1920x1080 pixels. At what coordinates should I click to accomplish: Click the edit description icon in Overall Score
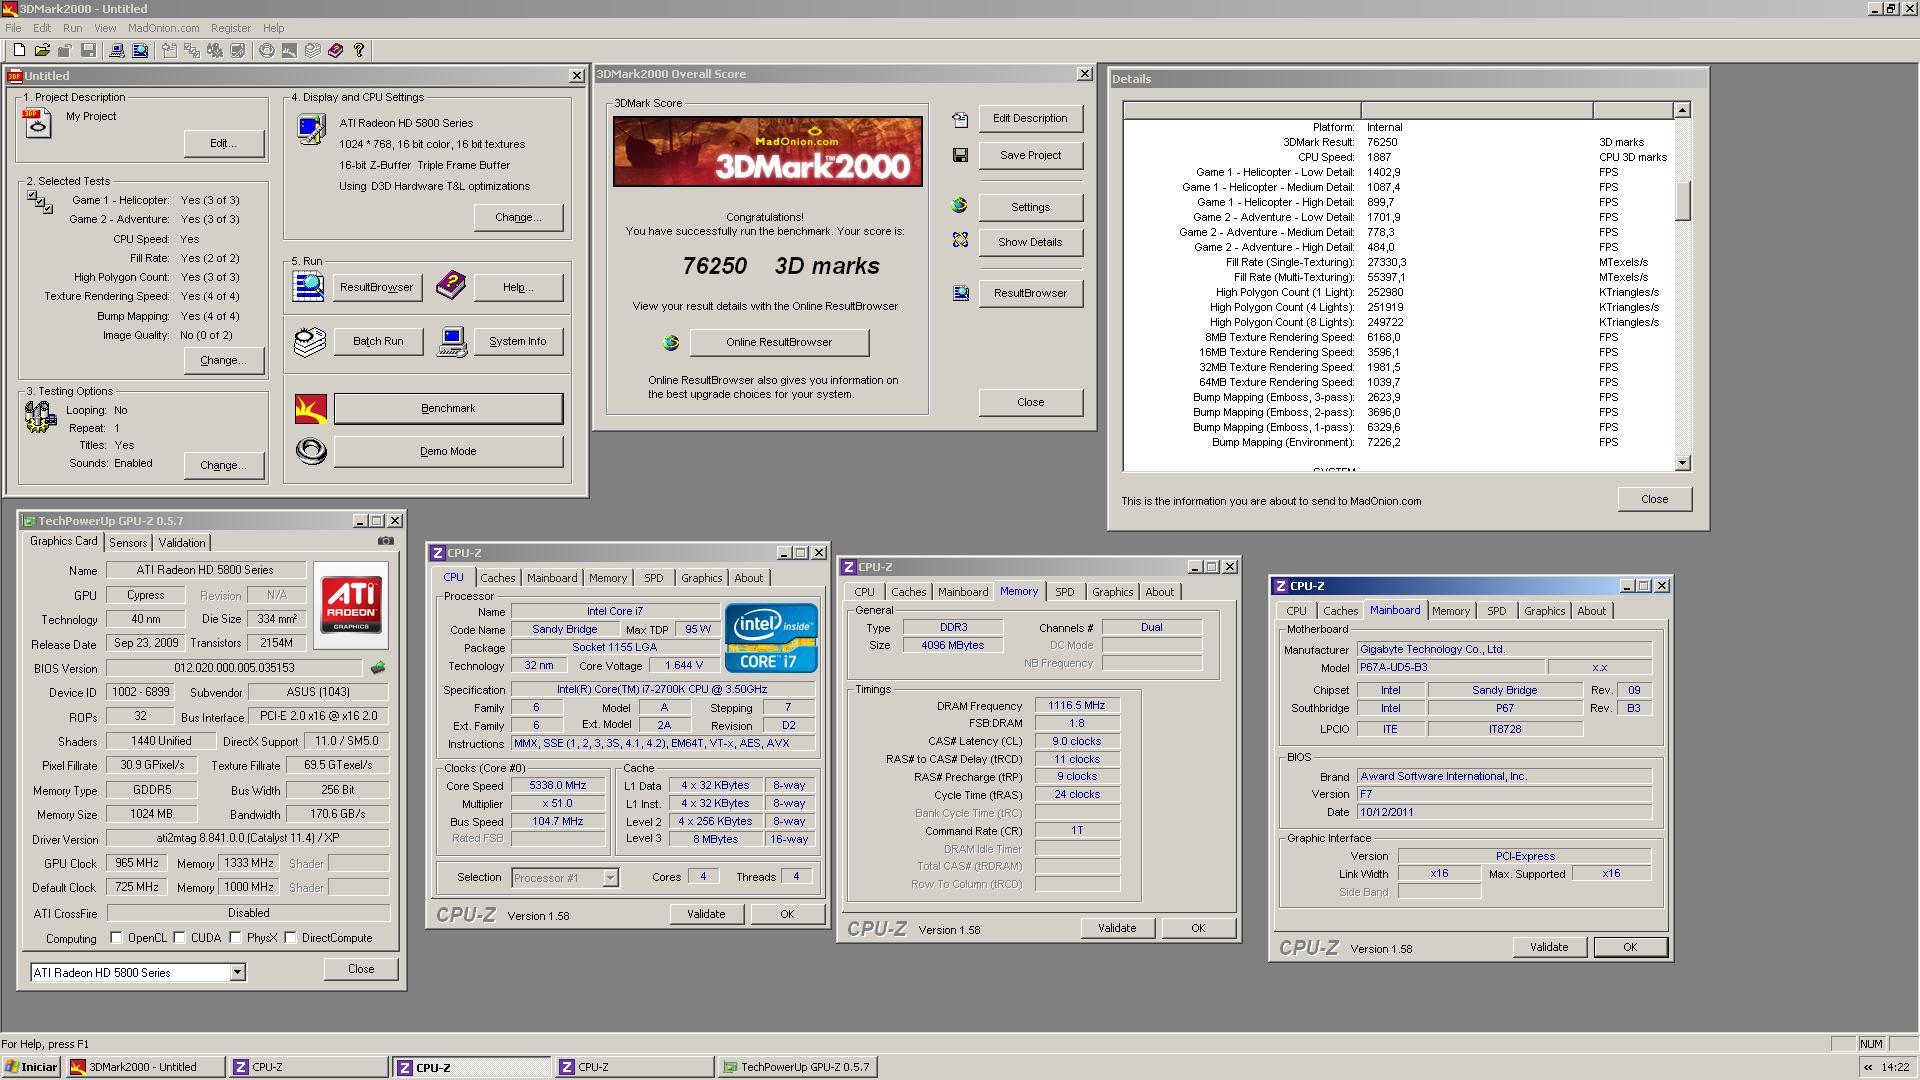point(960,119)
